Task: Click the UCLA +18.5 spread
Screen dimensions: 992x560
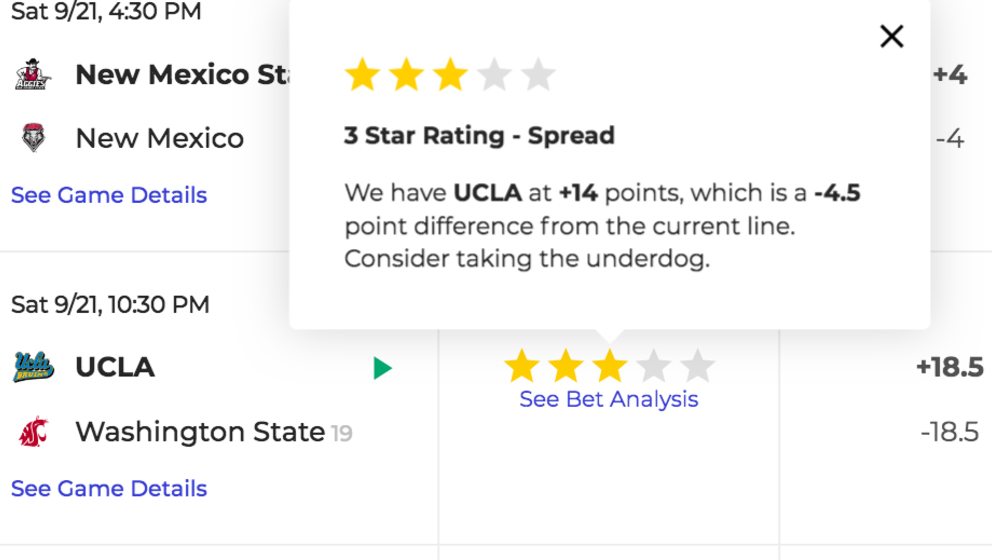Action: point(950,367)
